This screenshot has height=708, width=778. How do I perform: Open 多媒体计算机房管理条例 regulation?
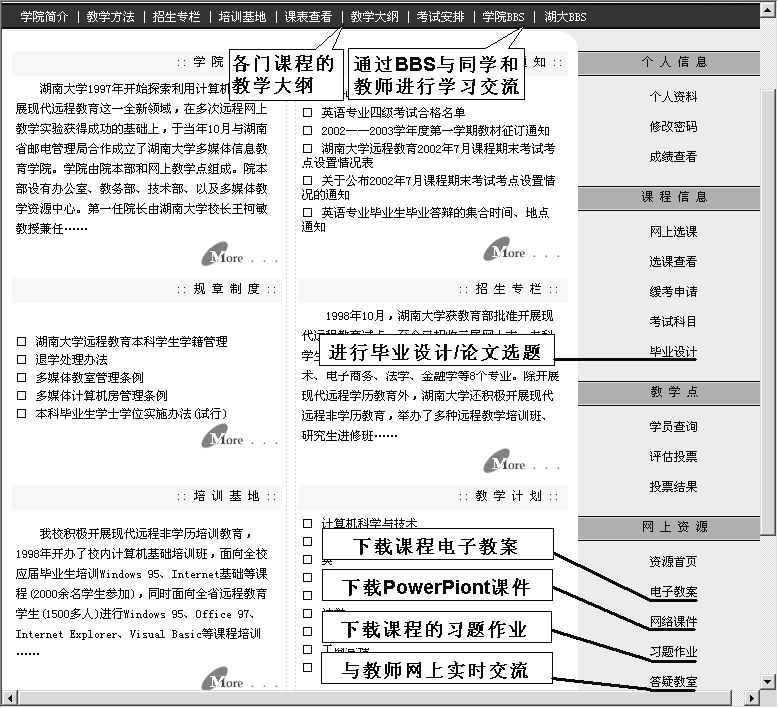click(101, 395)
